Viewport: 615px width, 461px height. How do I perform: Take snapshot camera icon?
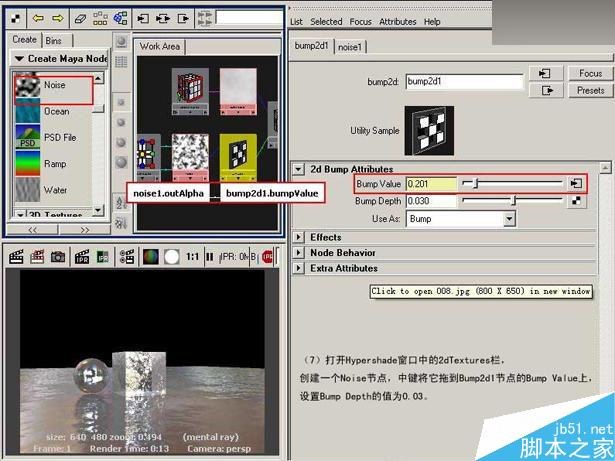pos(58,257)
